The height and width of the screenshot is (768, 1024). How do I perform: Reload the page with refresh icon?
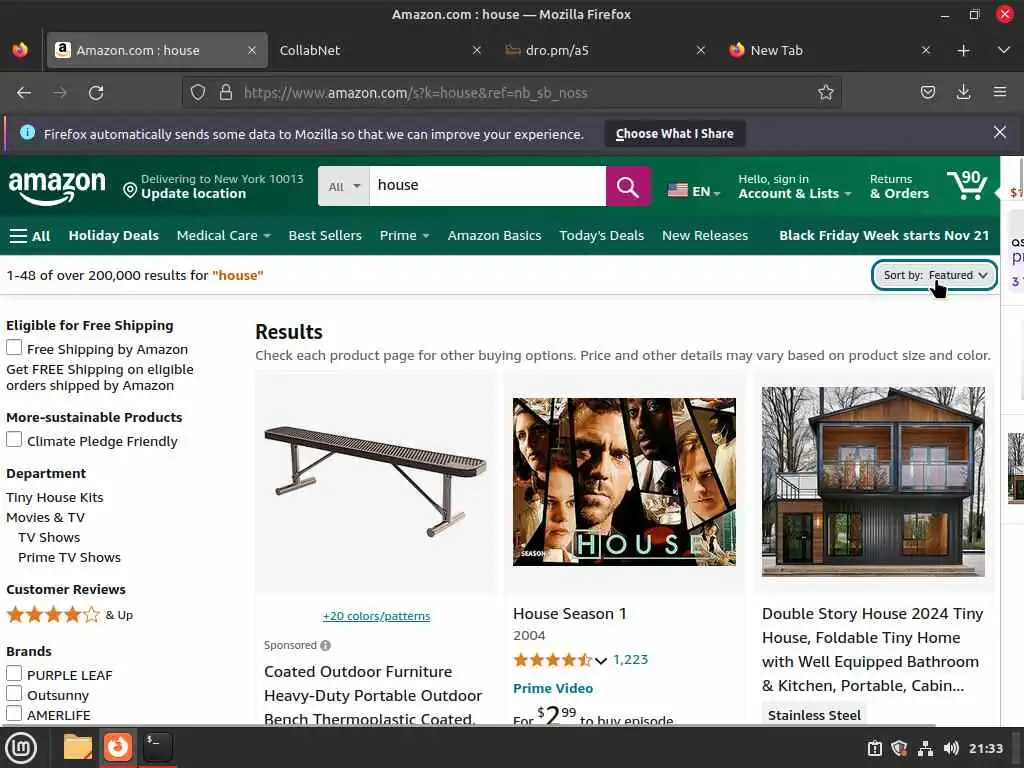click(x=96, y=93)
